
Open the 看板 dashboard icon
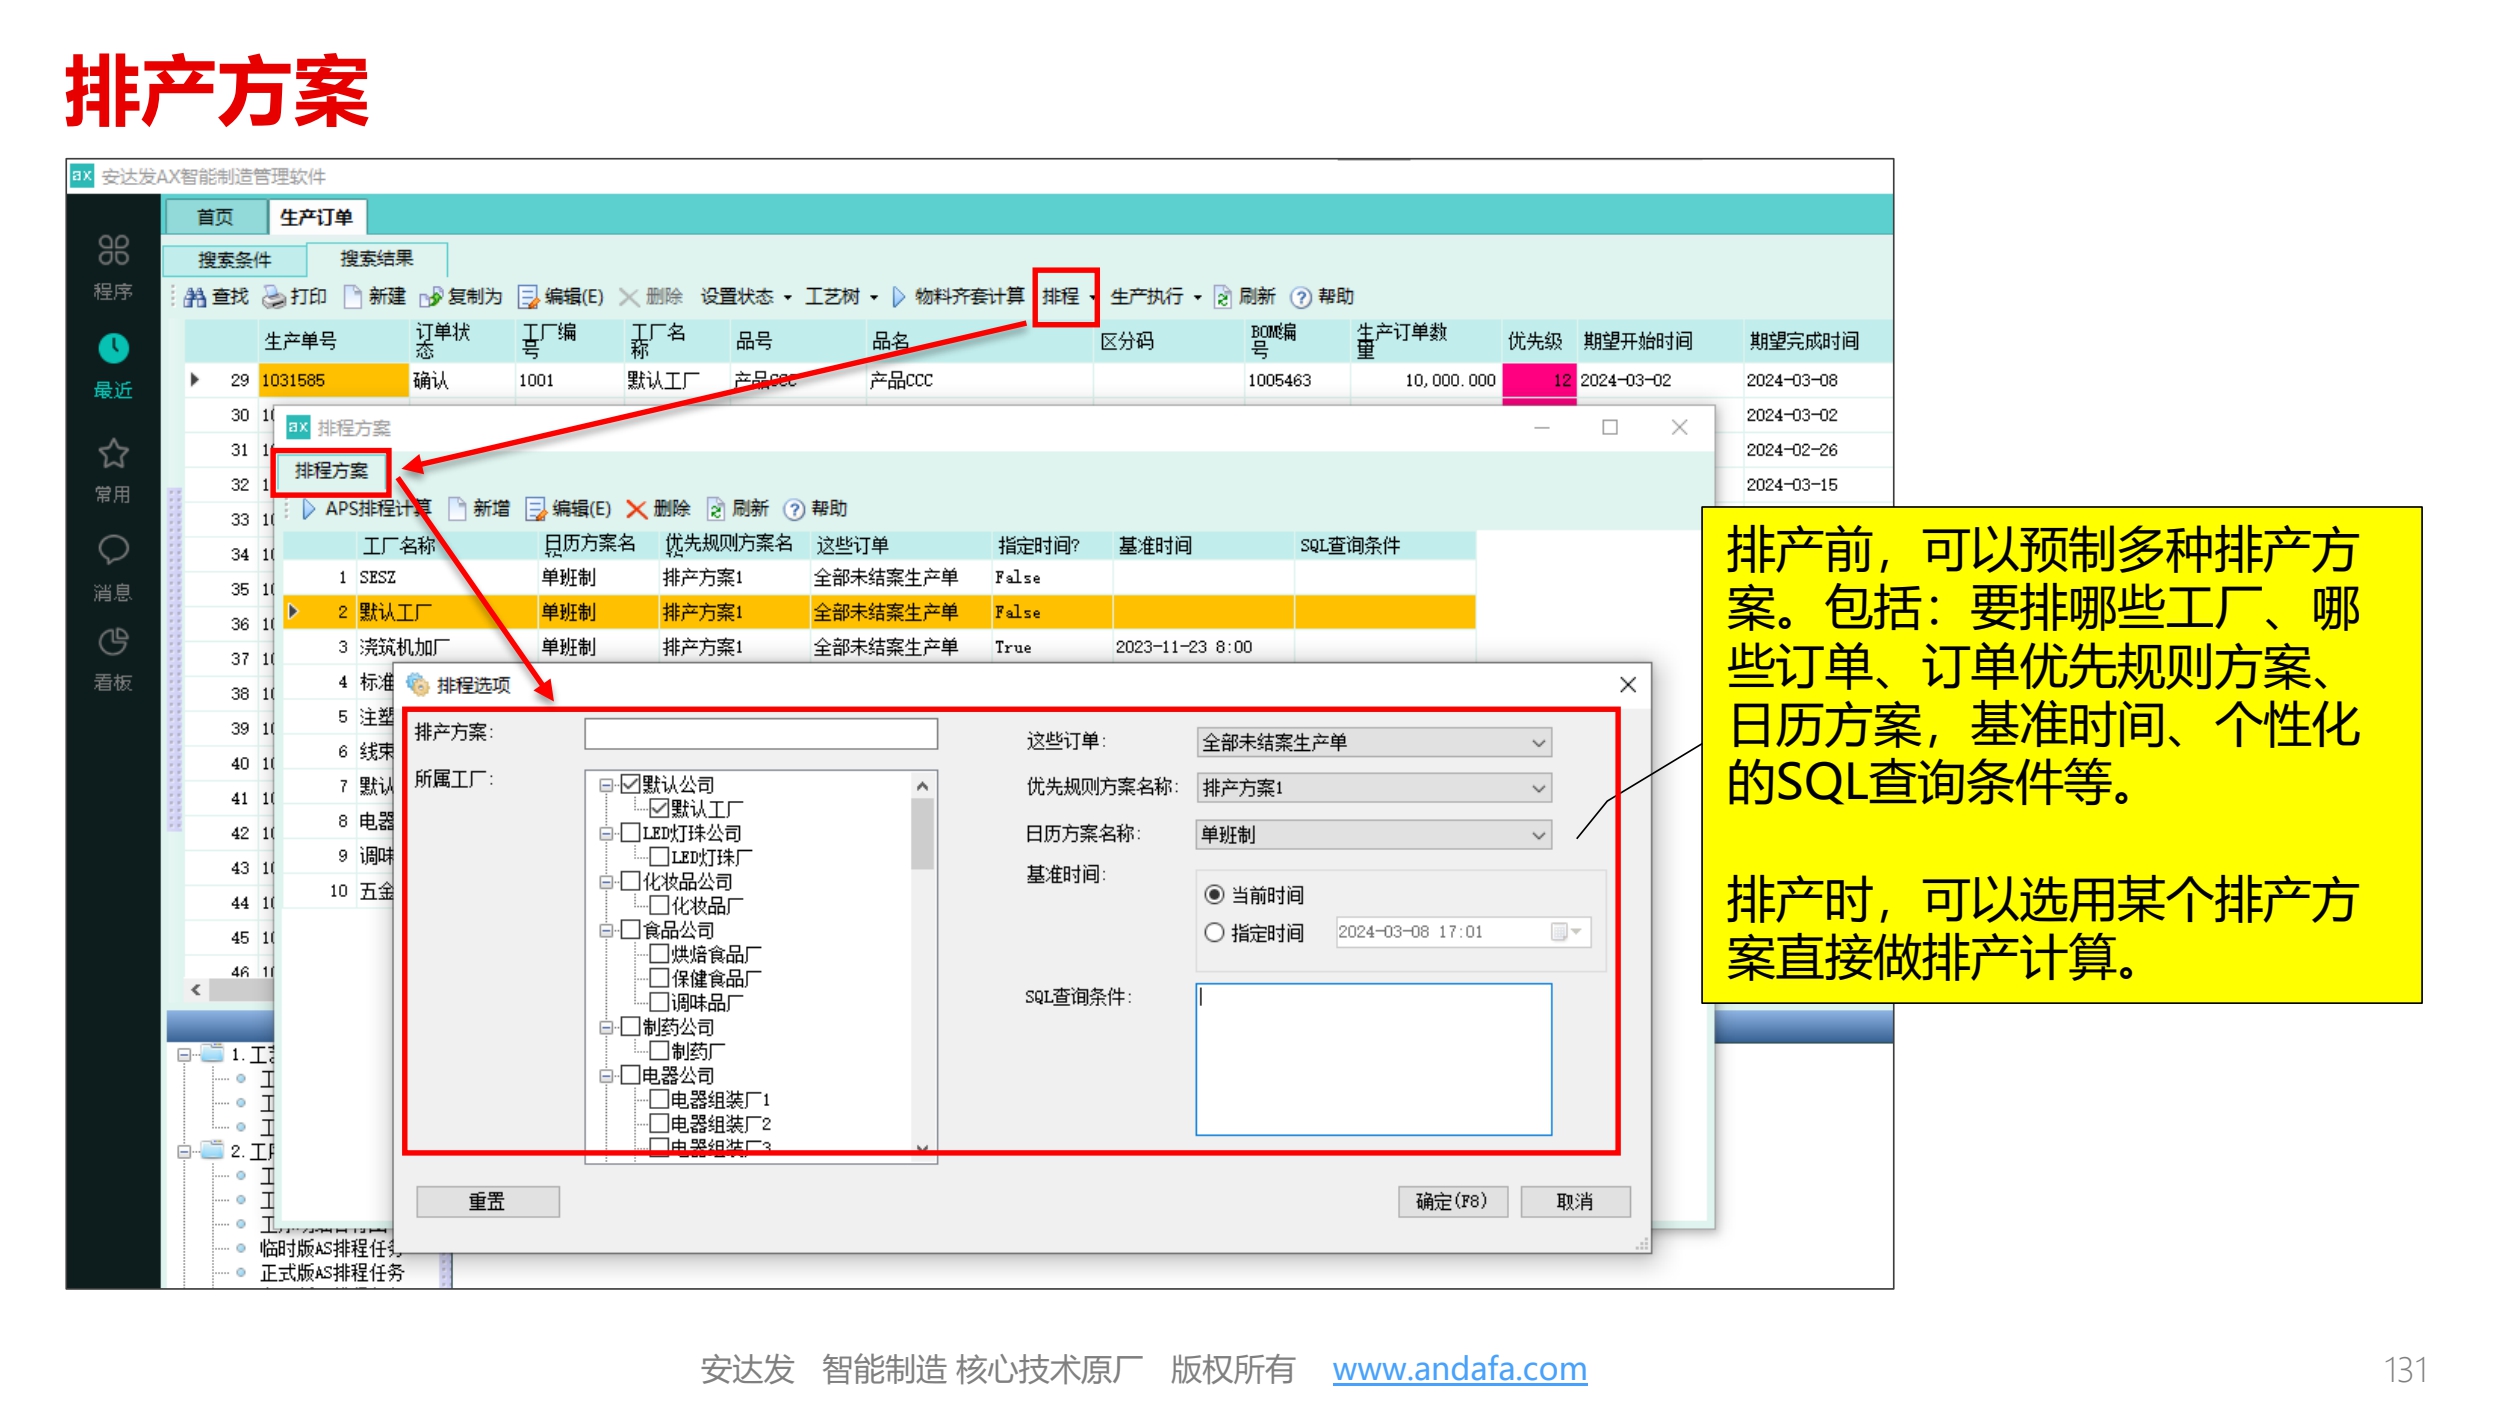[x=113, y=642]
